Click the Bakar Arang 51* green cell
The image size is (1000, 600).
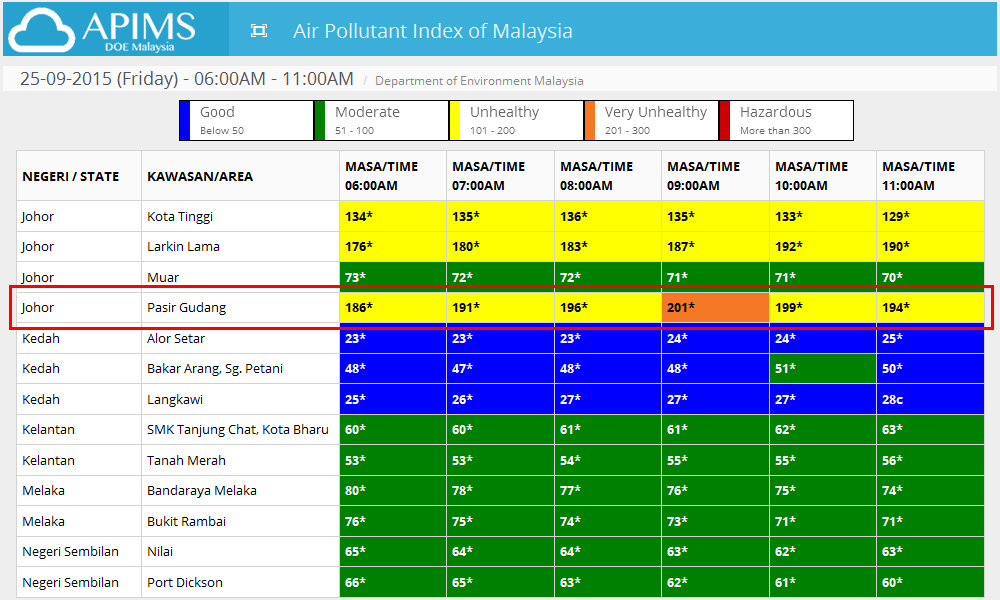click(x=823, y=369)
